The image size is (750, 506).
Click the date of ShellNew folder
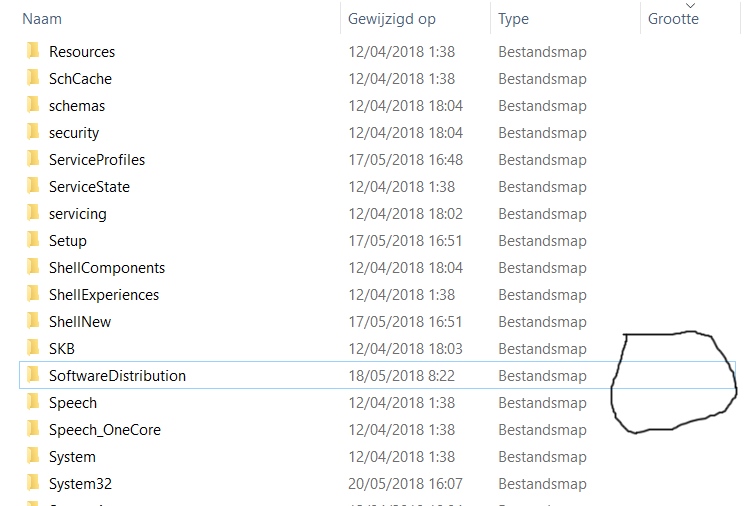click(401, 322)
